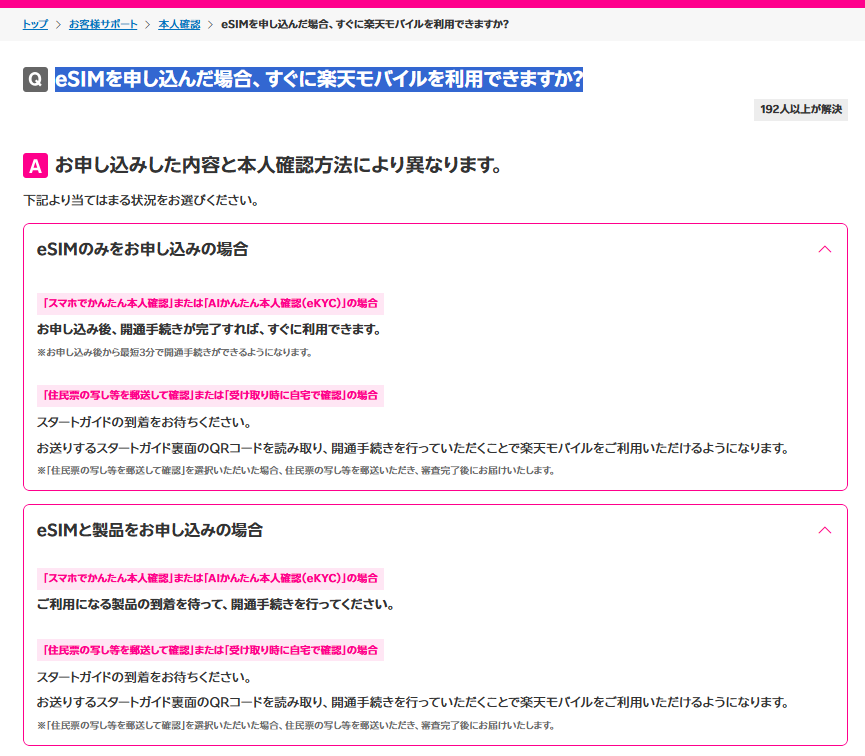The width and height of the screenshot is (865, 756).
Task: Collapse eSIMのみをお申し込みの場合 using its chevron
Action: [x=824, y=249]
